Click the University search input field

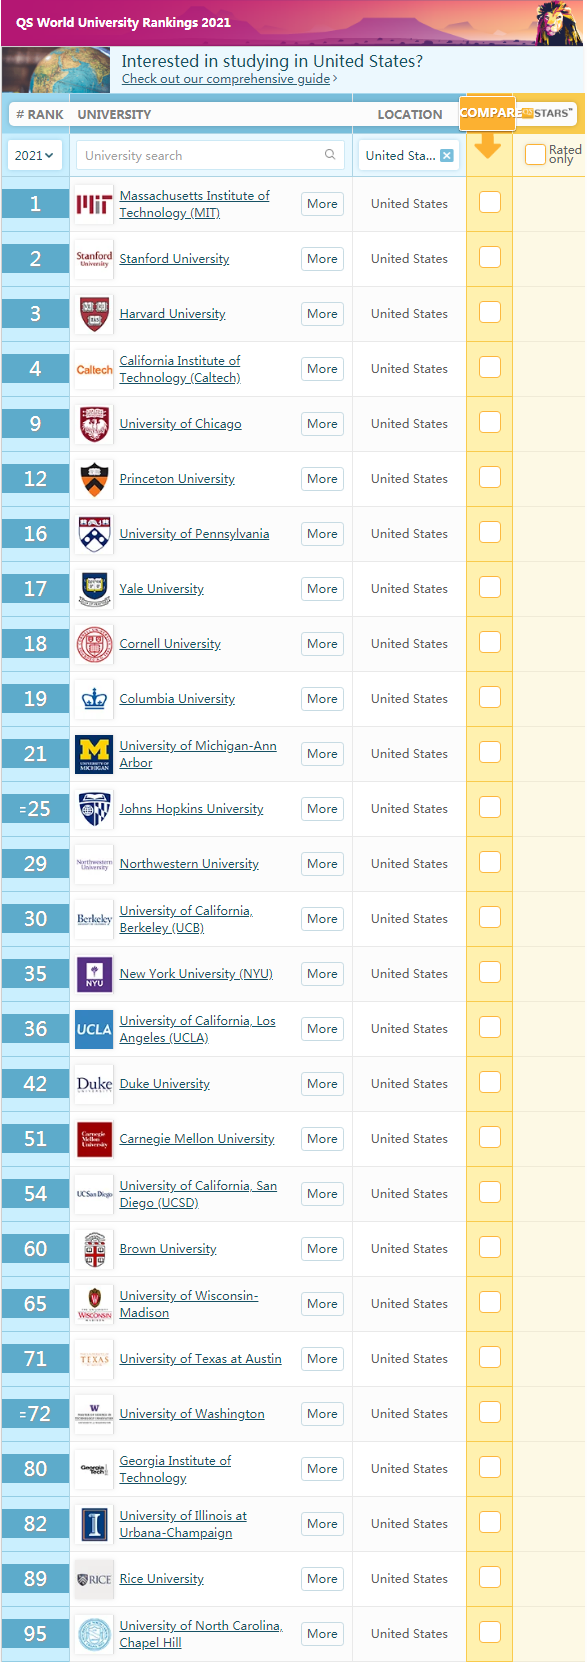pyautogui.click(x=209, y=155)
